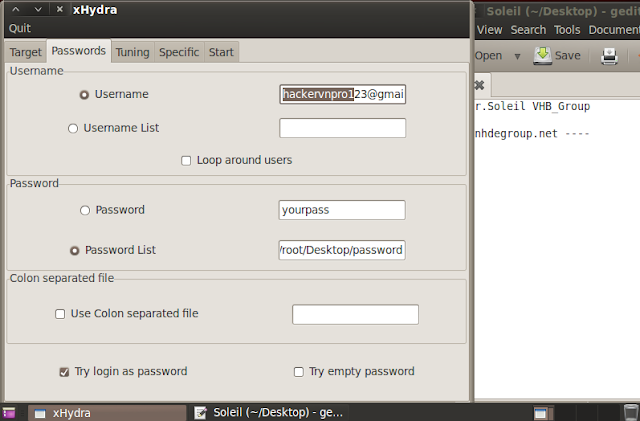Click the up arrow in xHydra title bar

pos(16,9)
